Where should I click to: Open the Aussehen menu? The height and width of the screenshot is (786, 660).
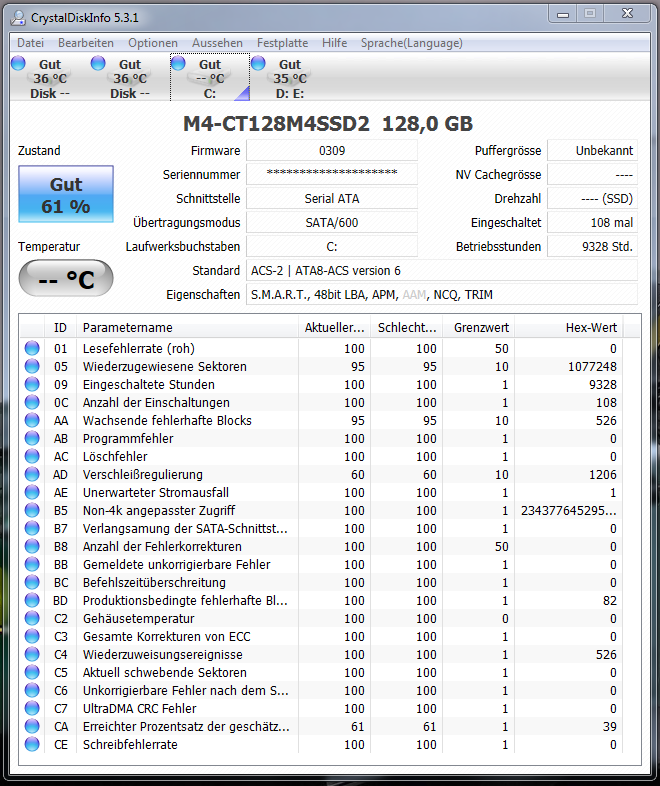click(x=217, y=43)
